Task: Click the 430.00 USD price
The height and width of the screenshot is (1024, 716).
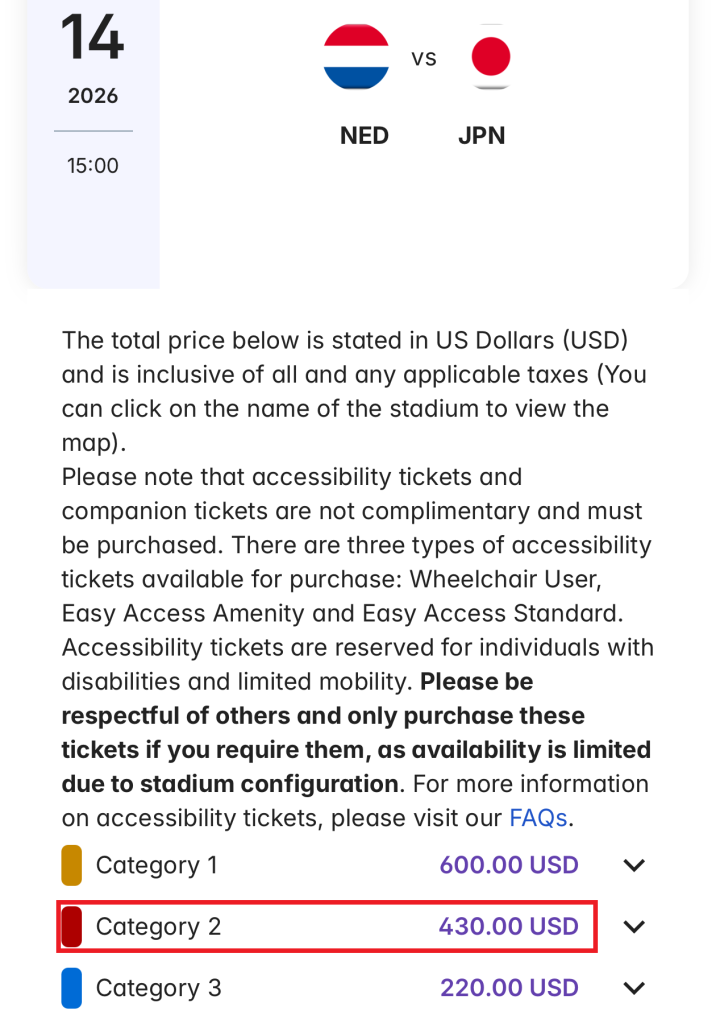Action: pos(508,927)
